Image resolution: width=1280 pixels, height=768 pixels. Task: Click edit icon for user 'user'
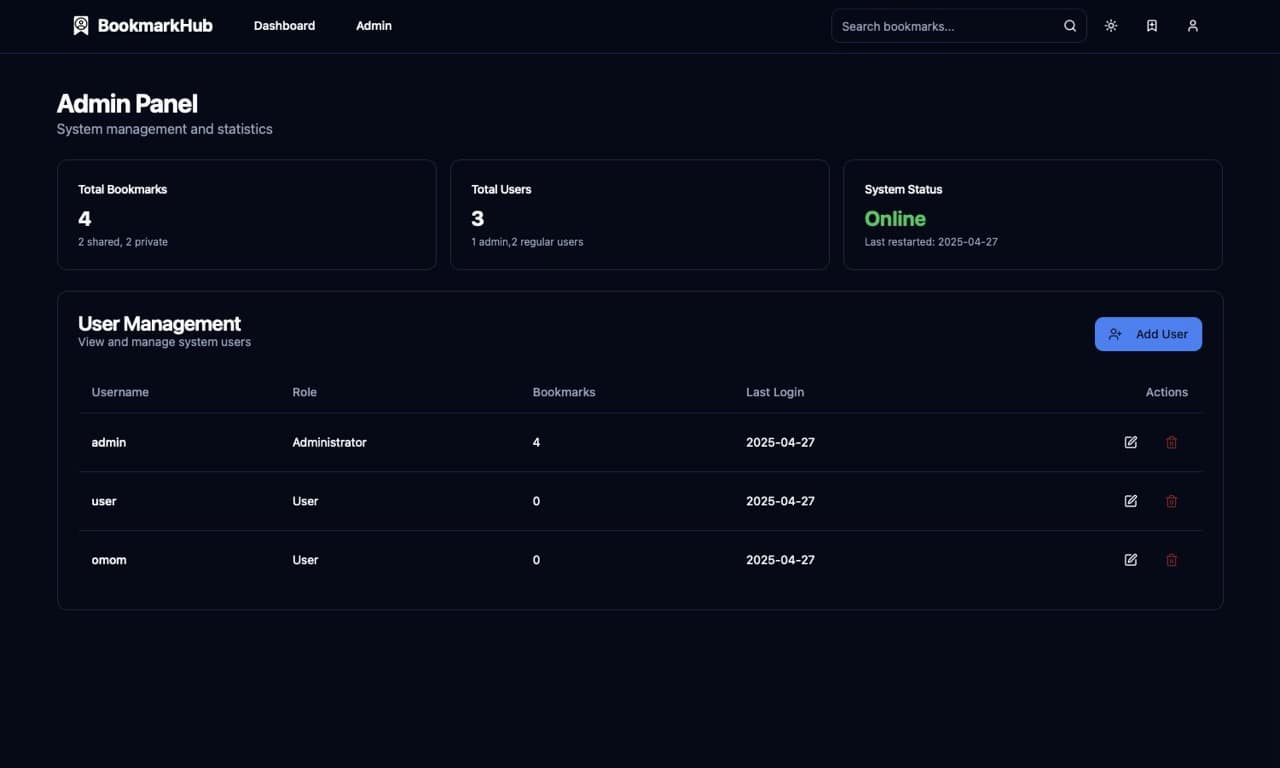click(x=1131, y=501)
